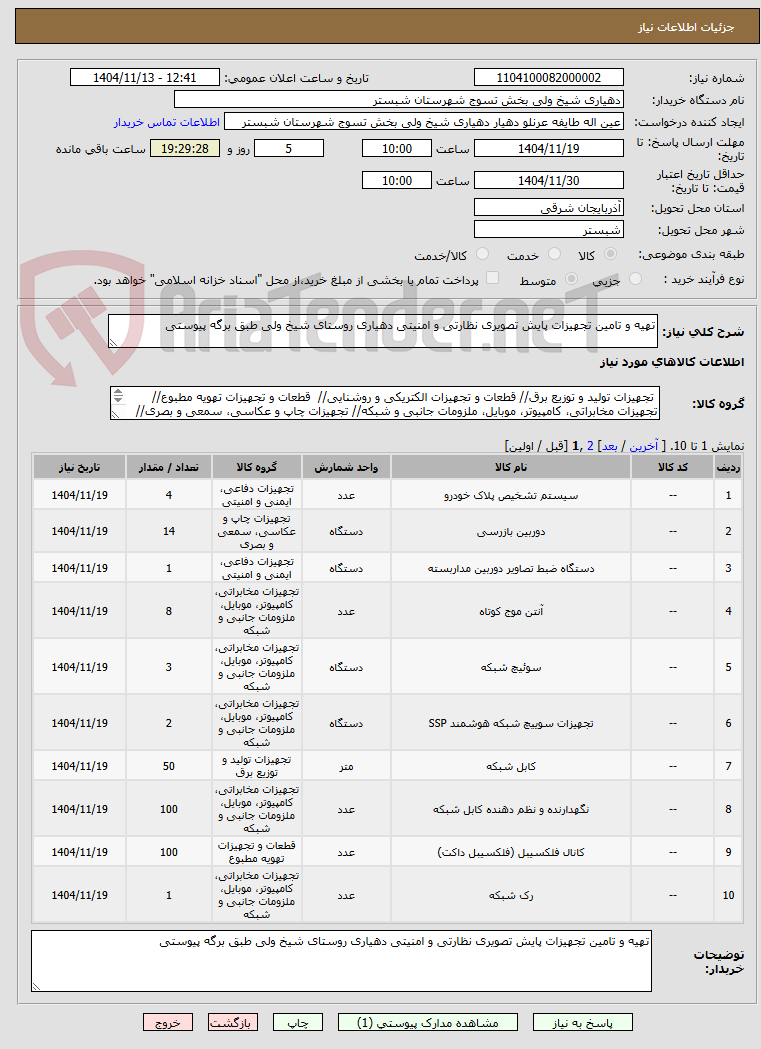Image resolution: width=761 pixels, height=1049 pixels.
Task: Click the چاپ print button
Action: (x=298, y=1023)
